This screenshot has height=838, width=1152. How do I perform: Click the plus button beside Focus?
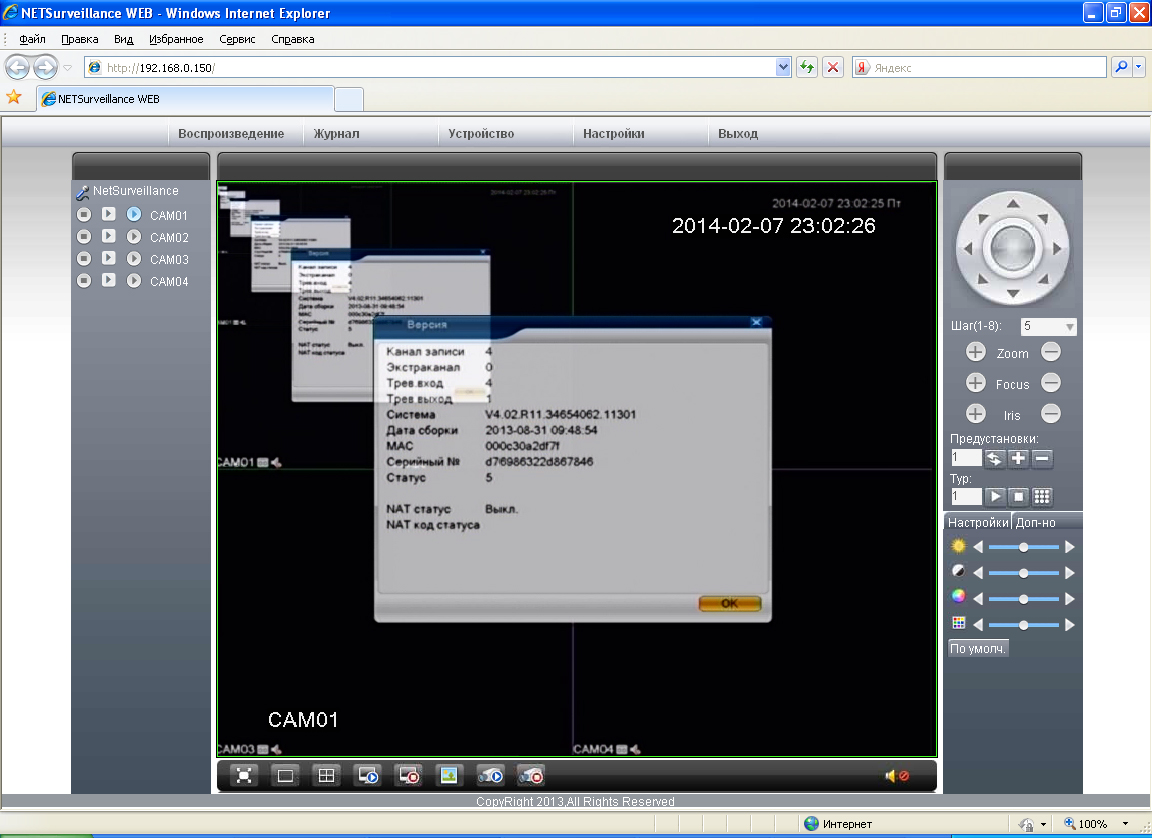tap(976, 383)
